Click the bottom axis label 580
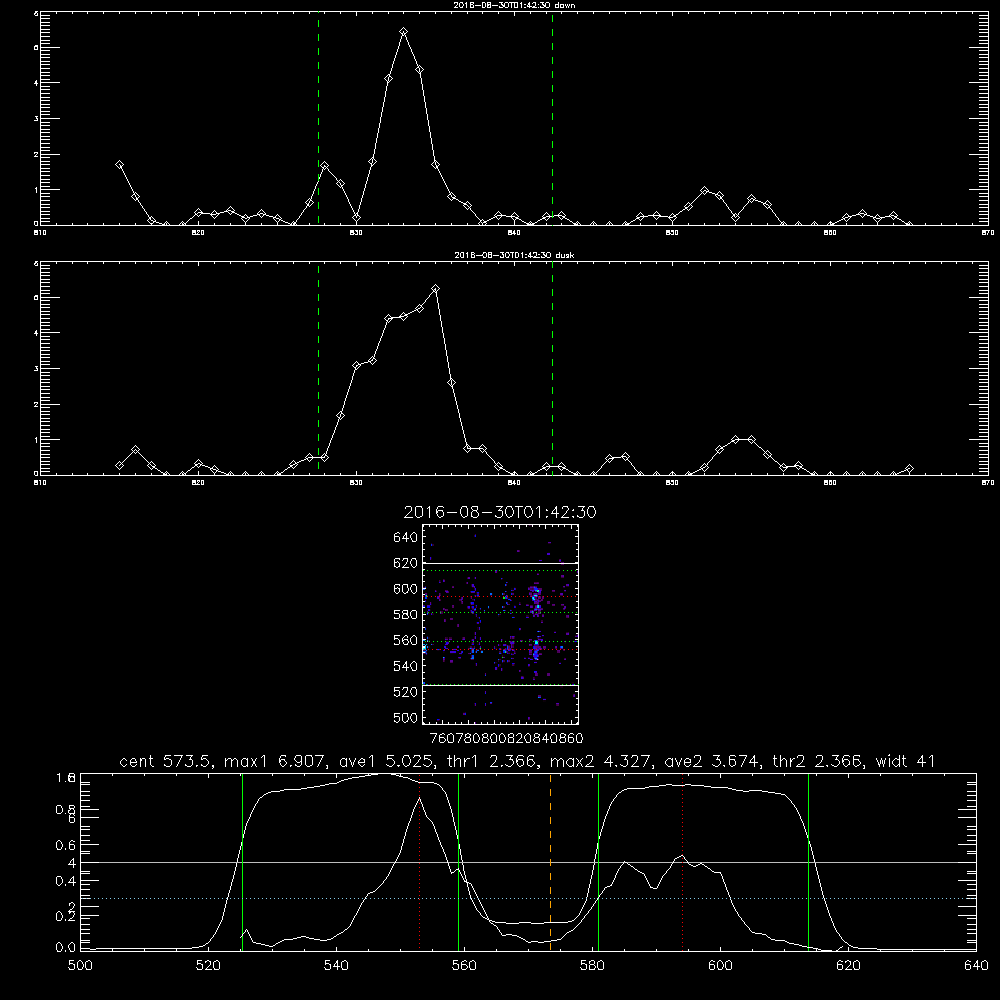This screenshot has height=1000, width=1000. (x=592, y=966)
